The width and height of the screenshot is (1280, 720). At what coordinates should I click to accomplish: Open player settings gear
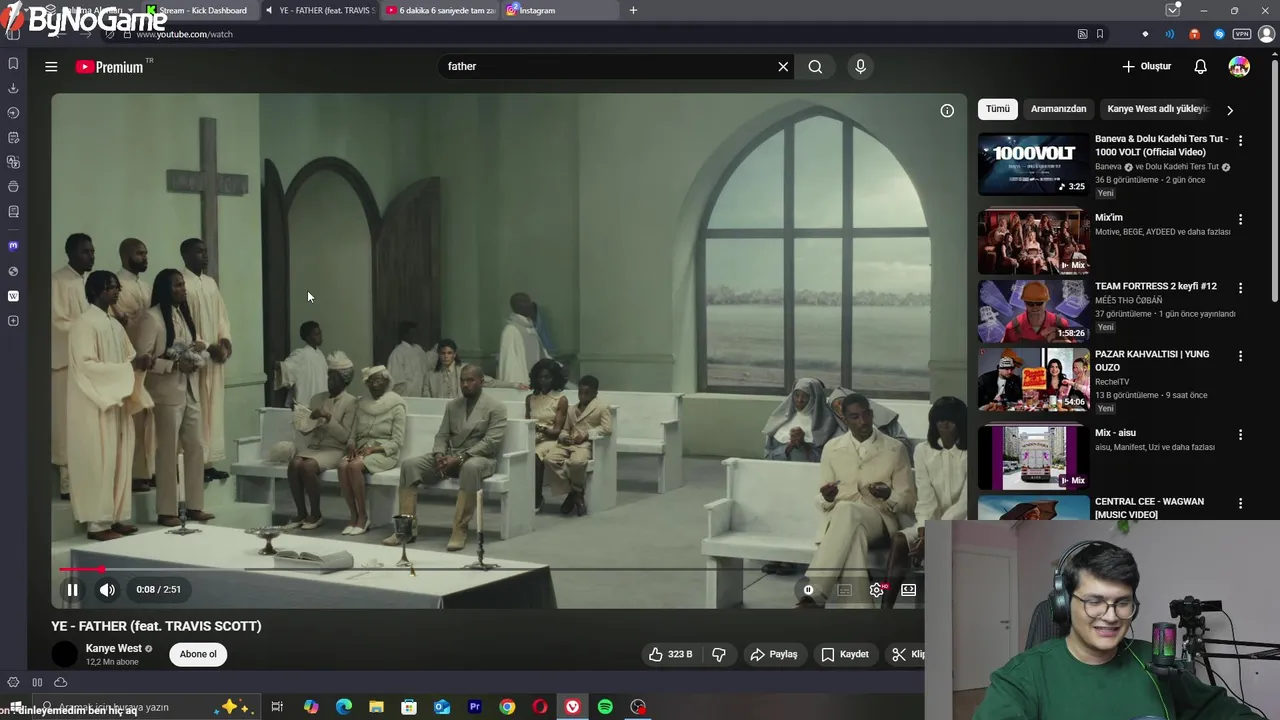pyautogui.click(x=876, y=590)
